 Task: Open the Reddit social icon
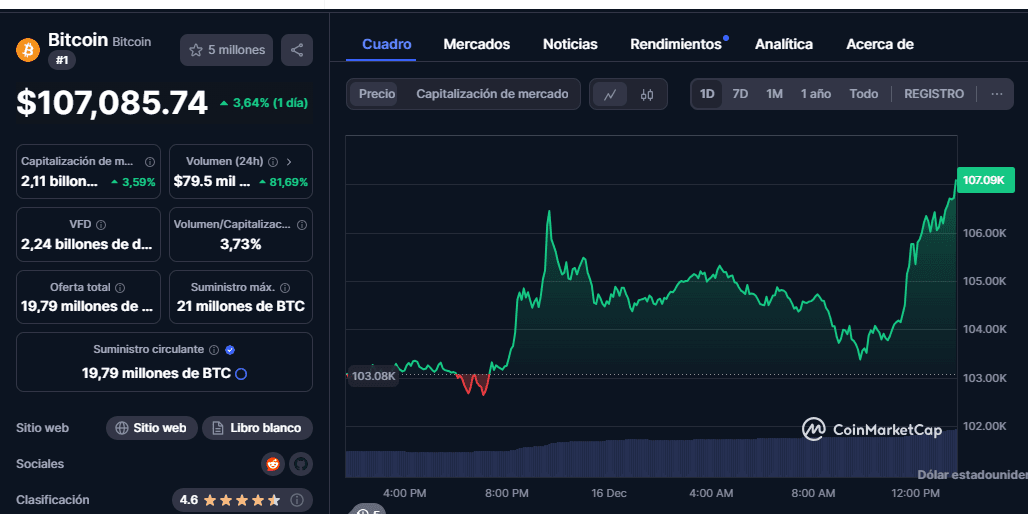tap(272, 464)
